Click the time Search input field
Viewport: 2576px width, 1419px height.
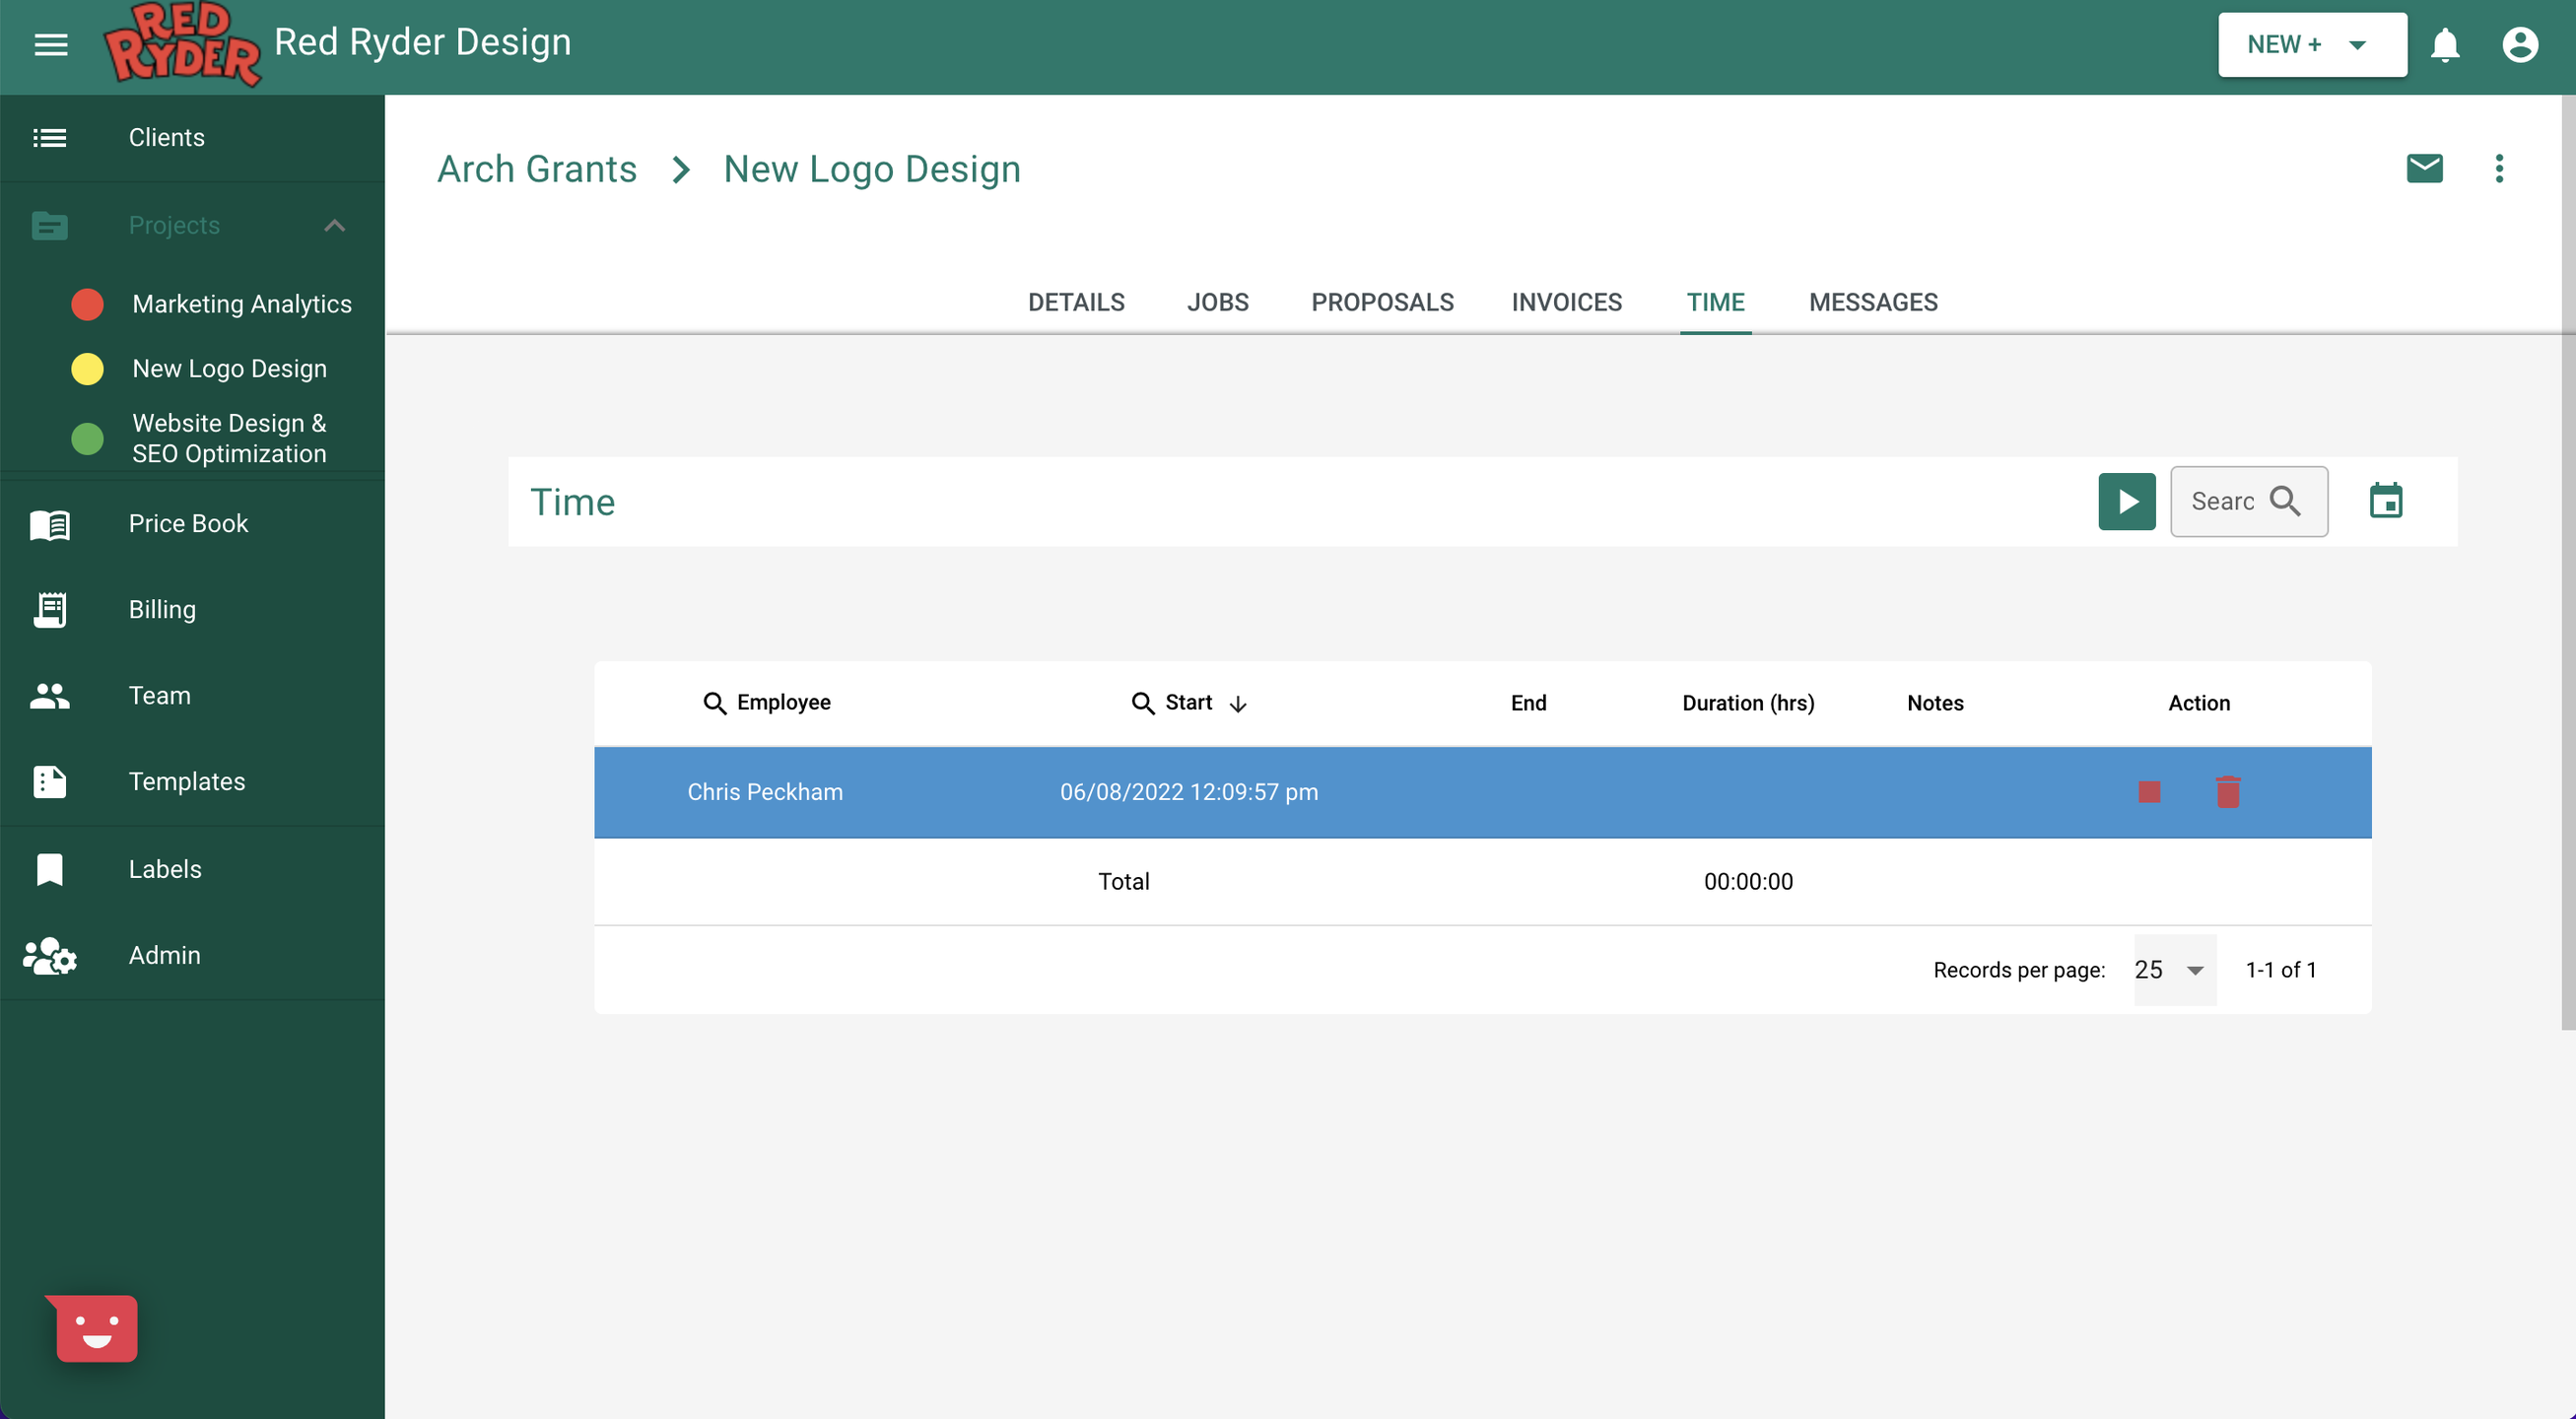tap(2225, 501)
